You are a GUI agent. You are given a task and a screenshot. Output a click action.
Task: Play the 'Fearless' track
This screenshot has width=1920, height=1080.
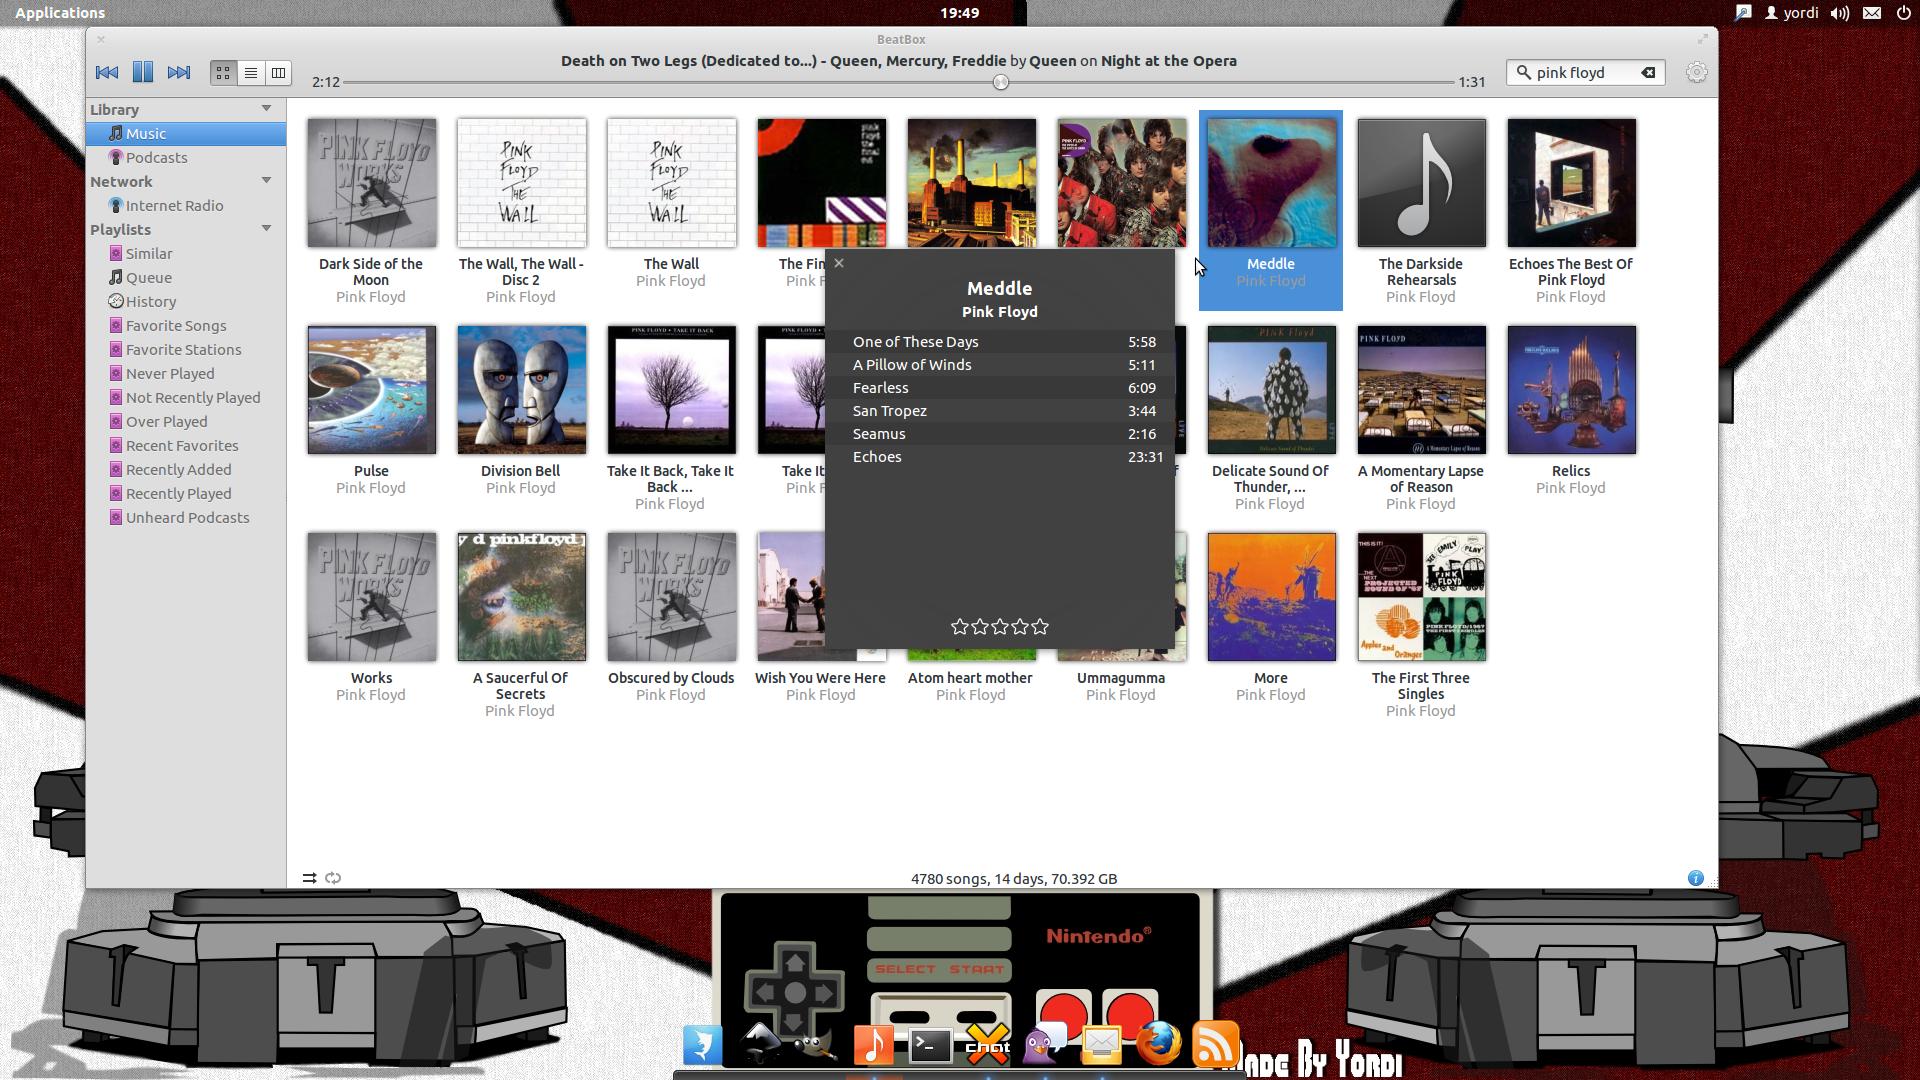click(1000, 388)
